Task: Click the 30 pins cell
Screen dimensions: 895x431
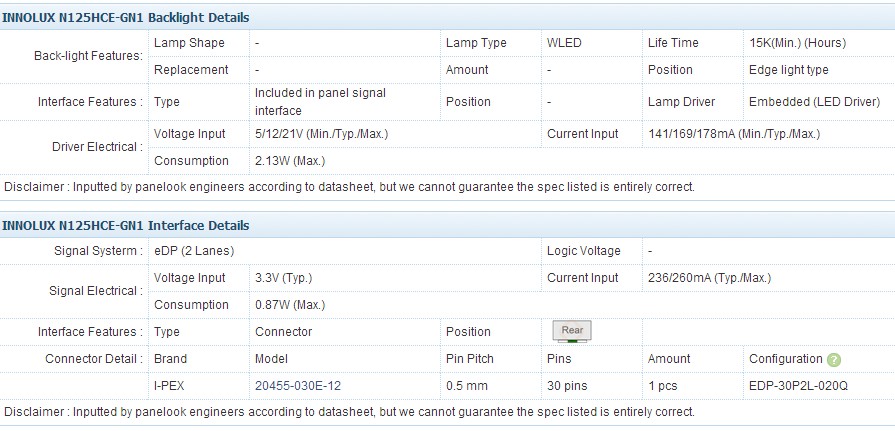Action: pos(567,386)
